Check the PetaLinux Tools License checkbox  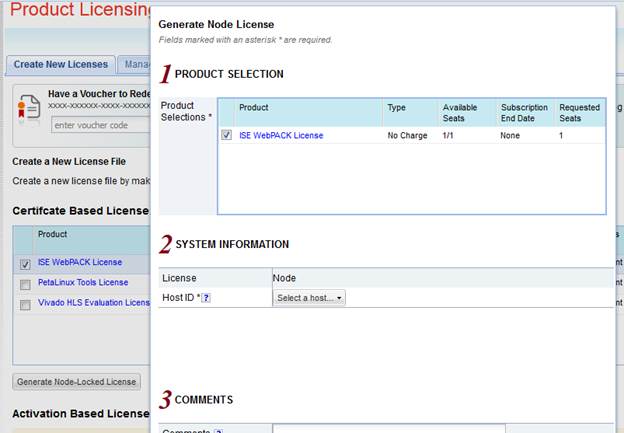tap(25, 284)
